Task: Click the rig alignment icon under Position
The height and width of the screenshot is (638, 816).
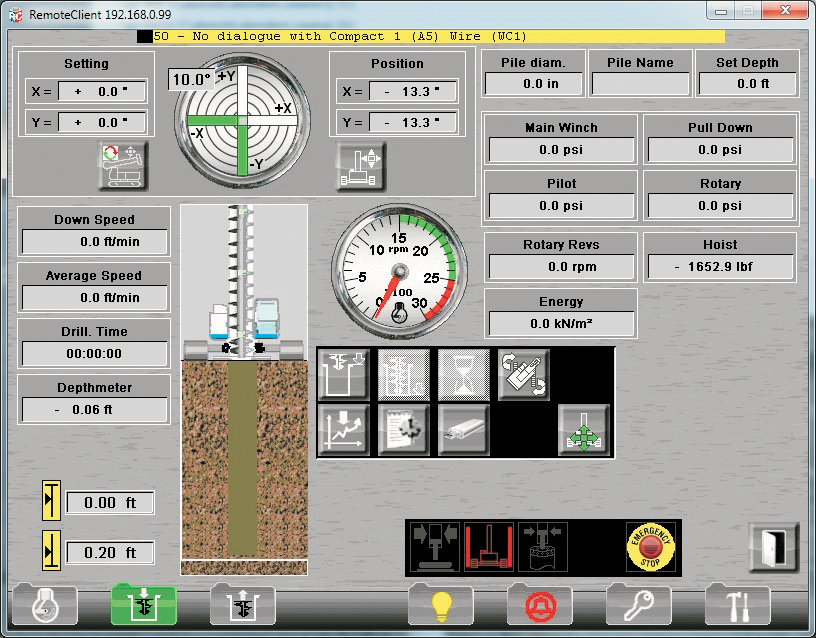Action: coord(361,165)
